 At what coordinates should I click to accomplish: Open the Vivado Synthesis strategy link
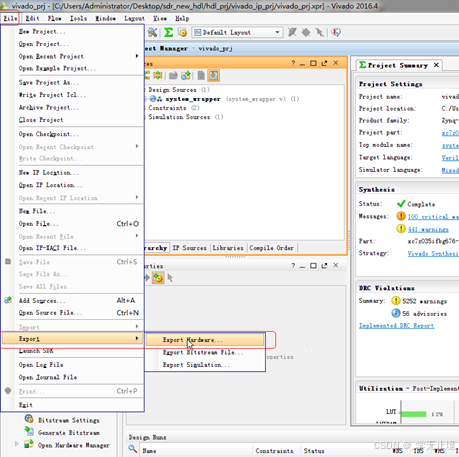[433, 254]
